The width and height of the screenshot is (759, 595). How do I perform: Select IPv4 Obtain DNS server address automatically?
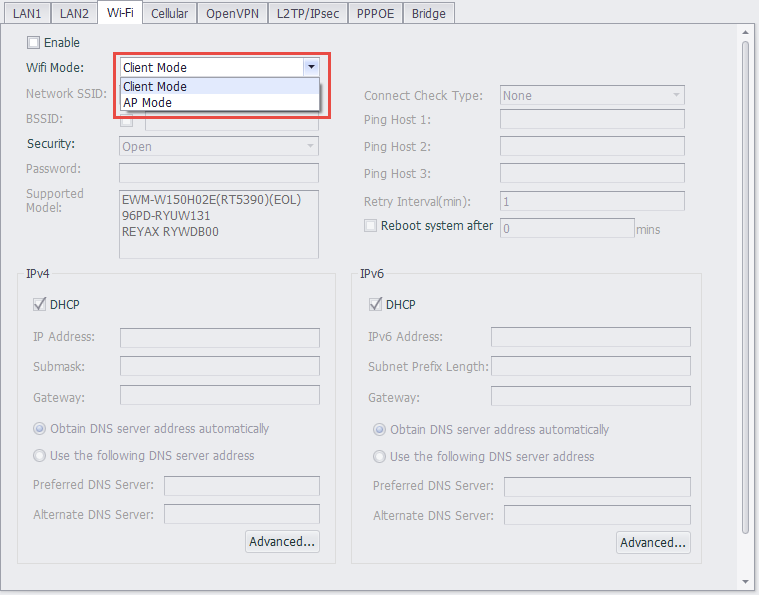point(40,429)
